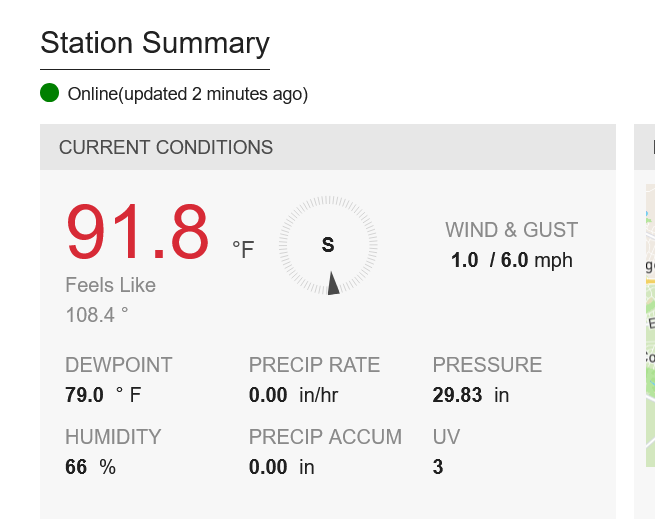This screenshot has height=522, width=655.
Task: Click the 91.8 temperature reading
Action: pos(138,232)
